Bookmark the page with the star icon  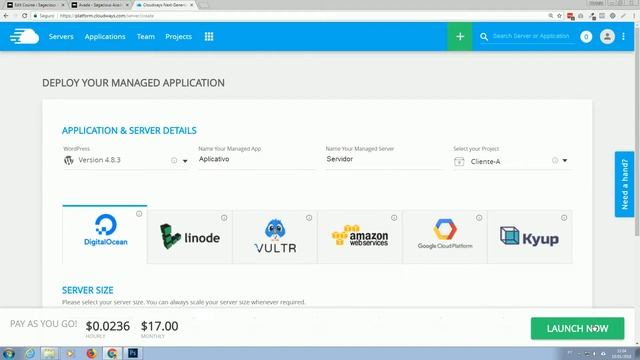[x=560, y=16]
